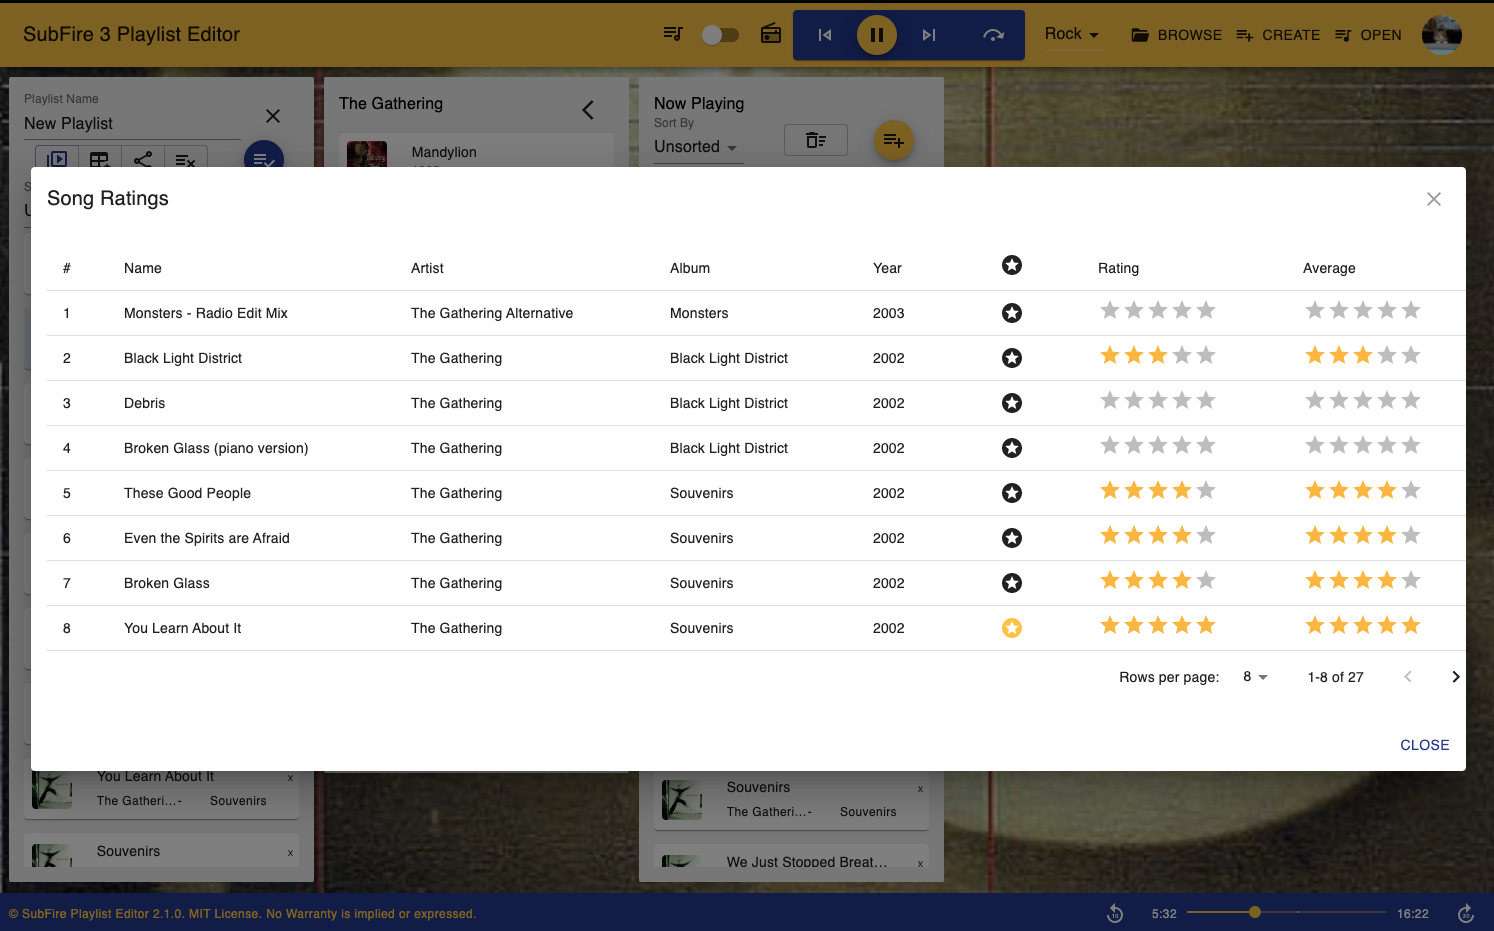Sort table by Album column

pos(690,268)
